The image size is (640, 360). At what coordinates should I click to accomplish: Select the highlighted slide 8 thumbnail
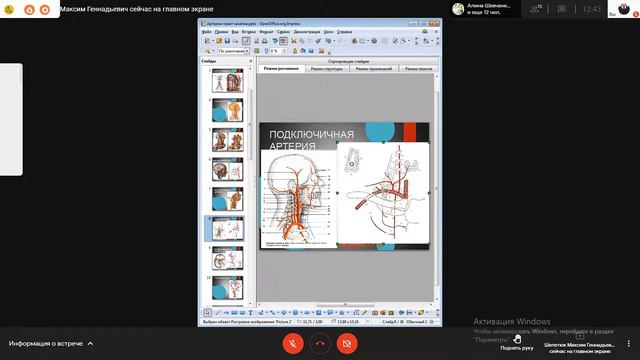[x=227, y=229]
